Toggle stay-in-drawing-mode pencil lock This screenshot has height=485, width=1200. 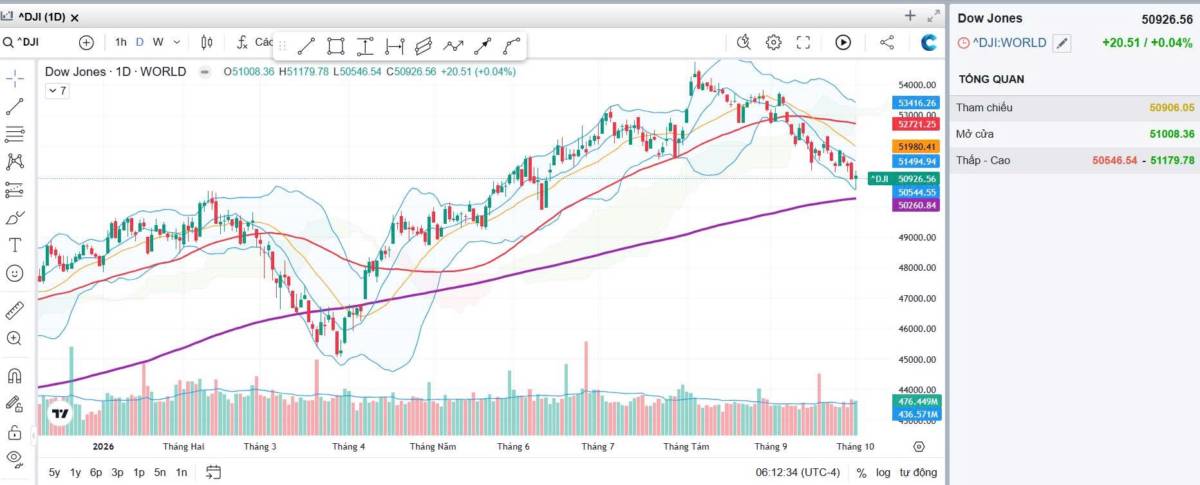coord(15,404)
